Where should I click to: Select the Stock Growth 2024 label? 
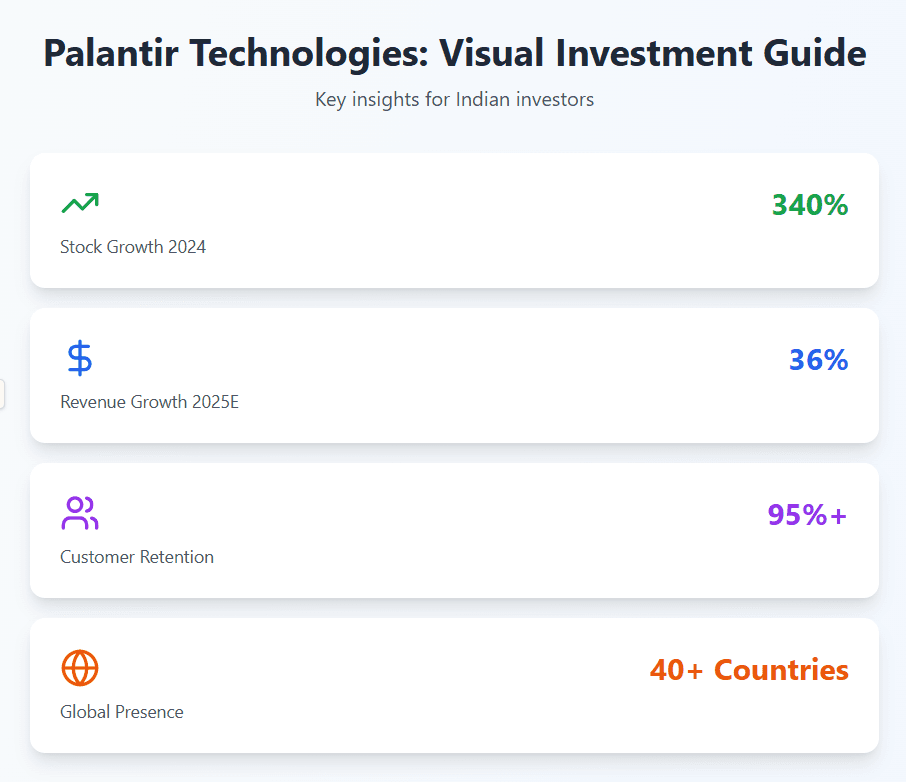[x=133, y=247]
